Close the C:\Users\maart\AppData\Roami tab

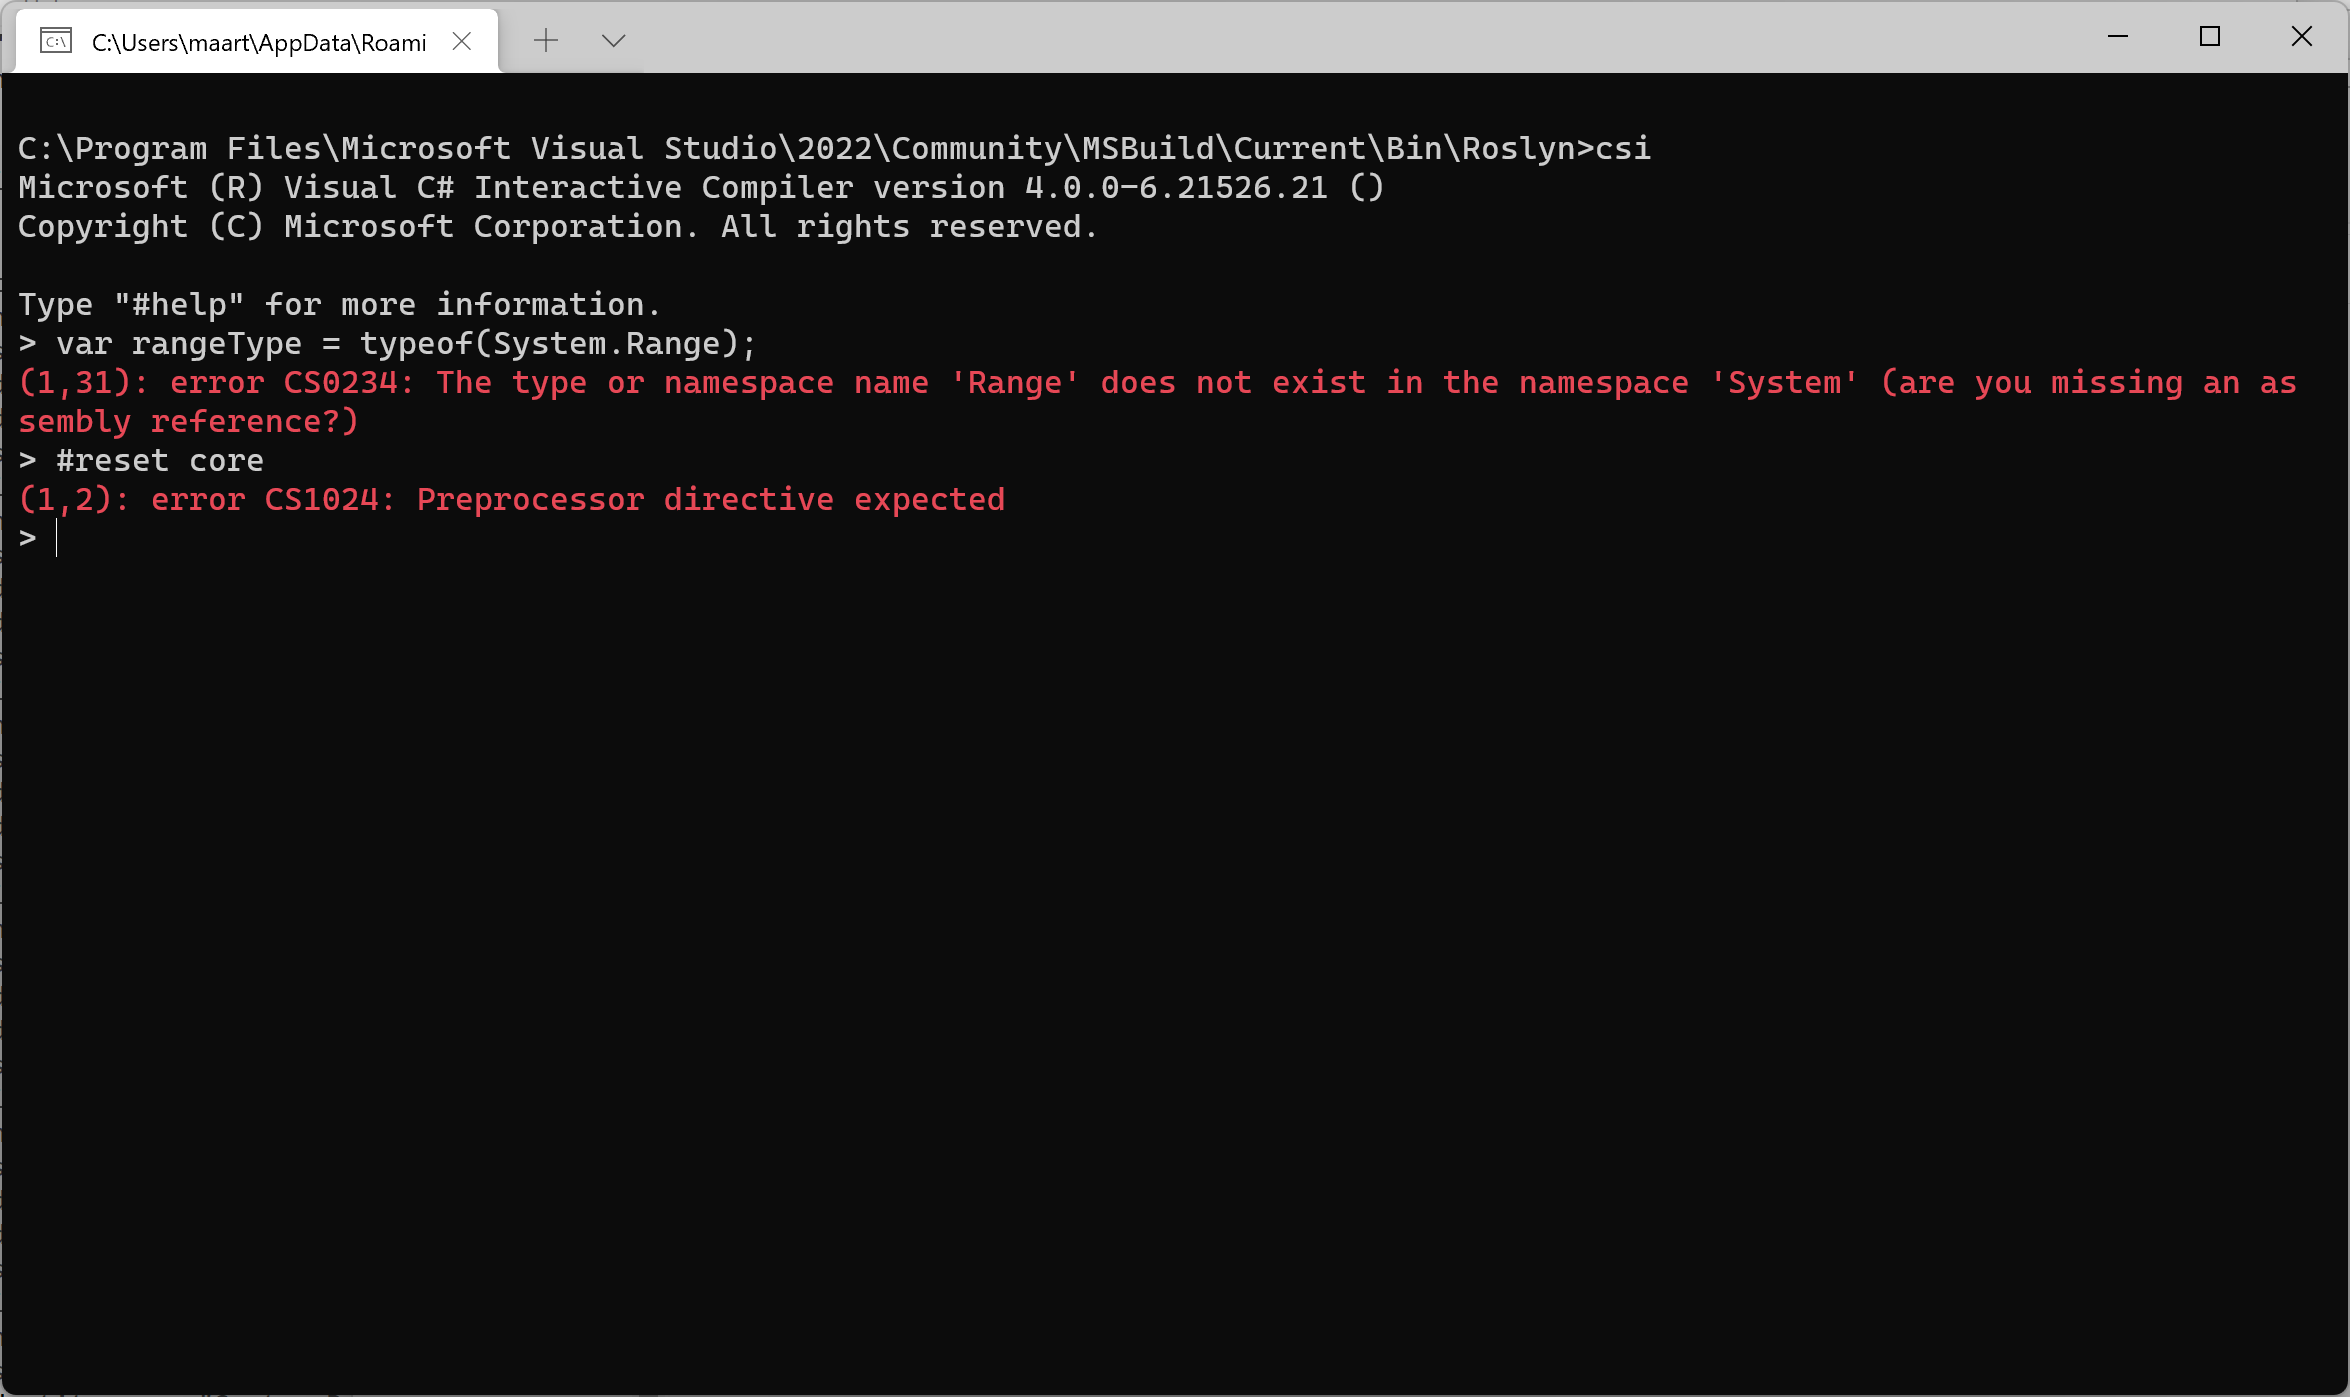pos(461,40)
